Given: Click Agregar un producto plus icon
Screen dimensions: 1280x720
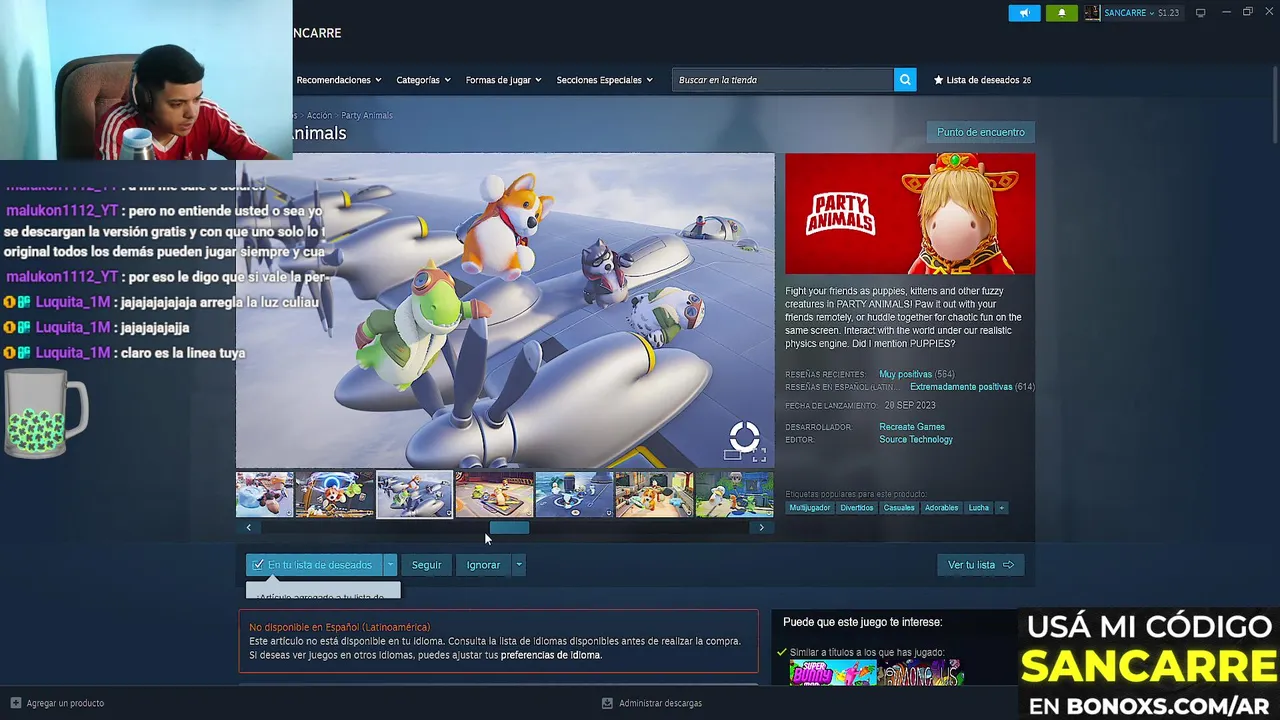Looking at the screenshot, I should point(15,703).
